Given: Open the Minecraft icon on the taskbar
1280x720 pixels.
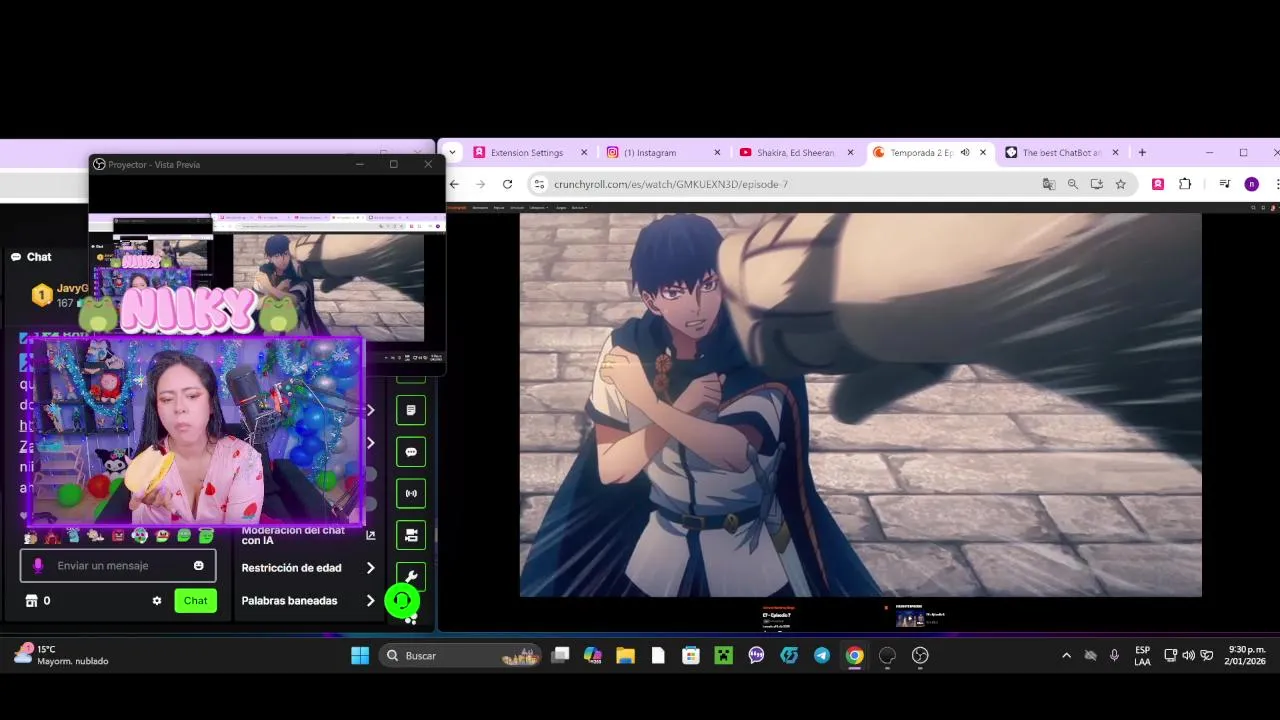Looking at the screenshot, I should 723,656.
